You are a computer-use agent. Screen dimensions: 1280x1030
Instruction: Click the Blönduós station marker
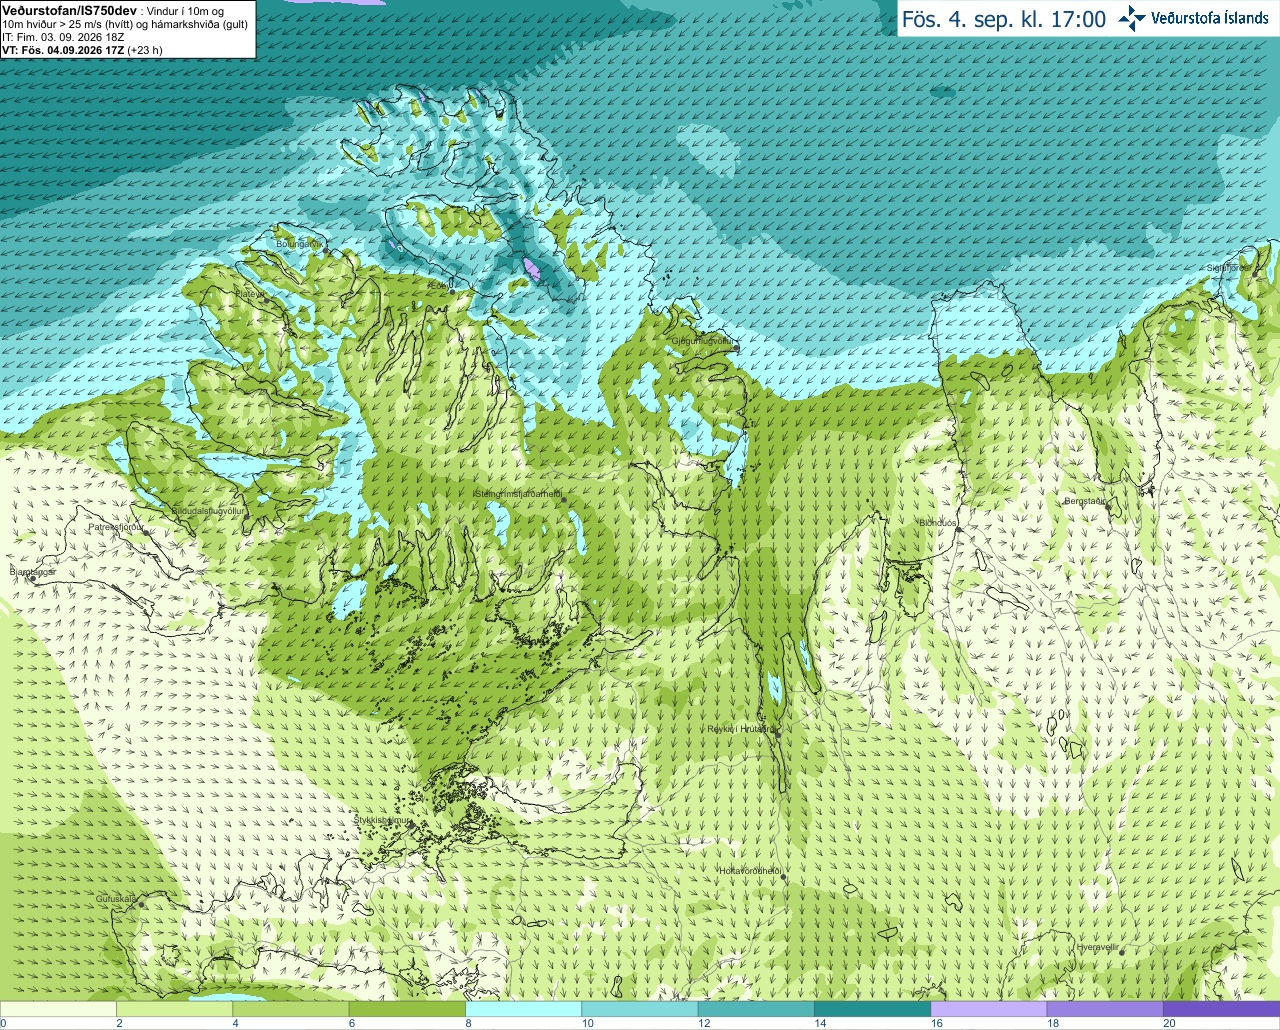point(957,529)
